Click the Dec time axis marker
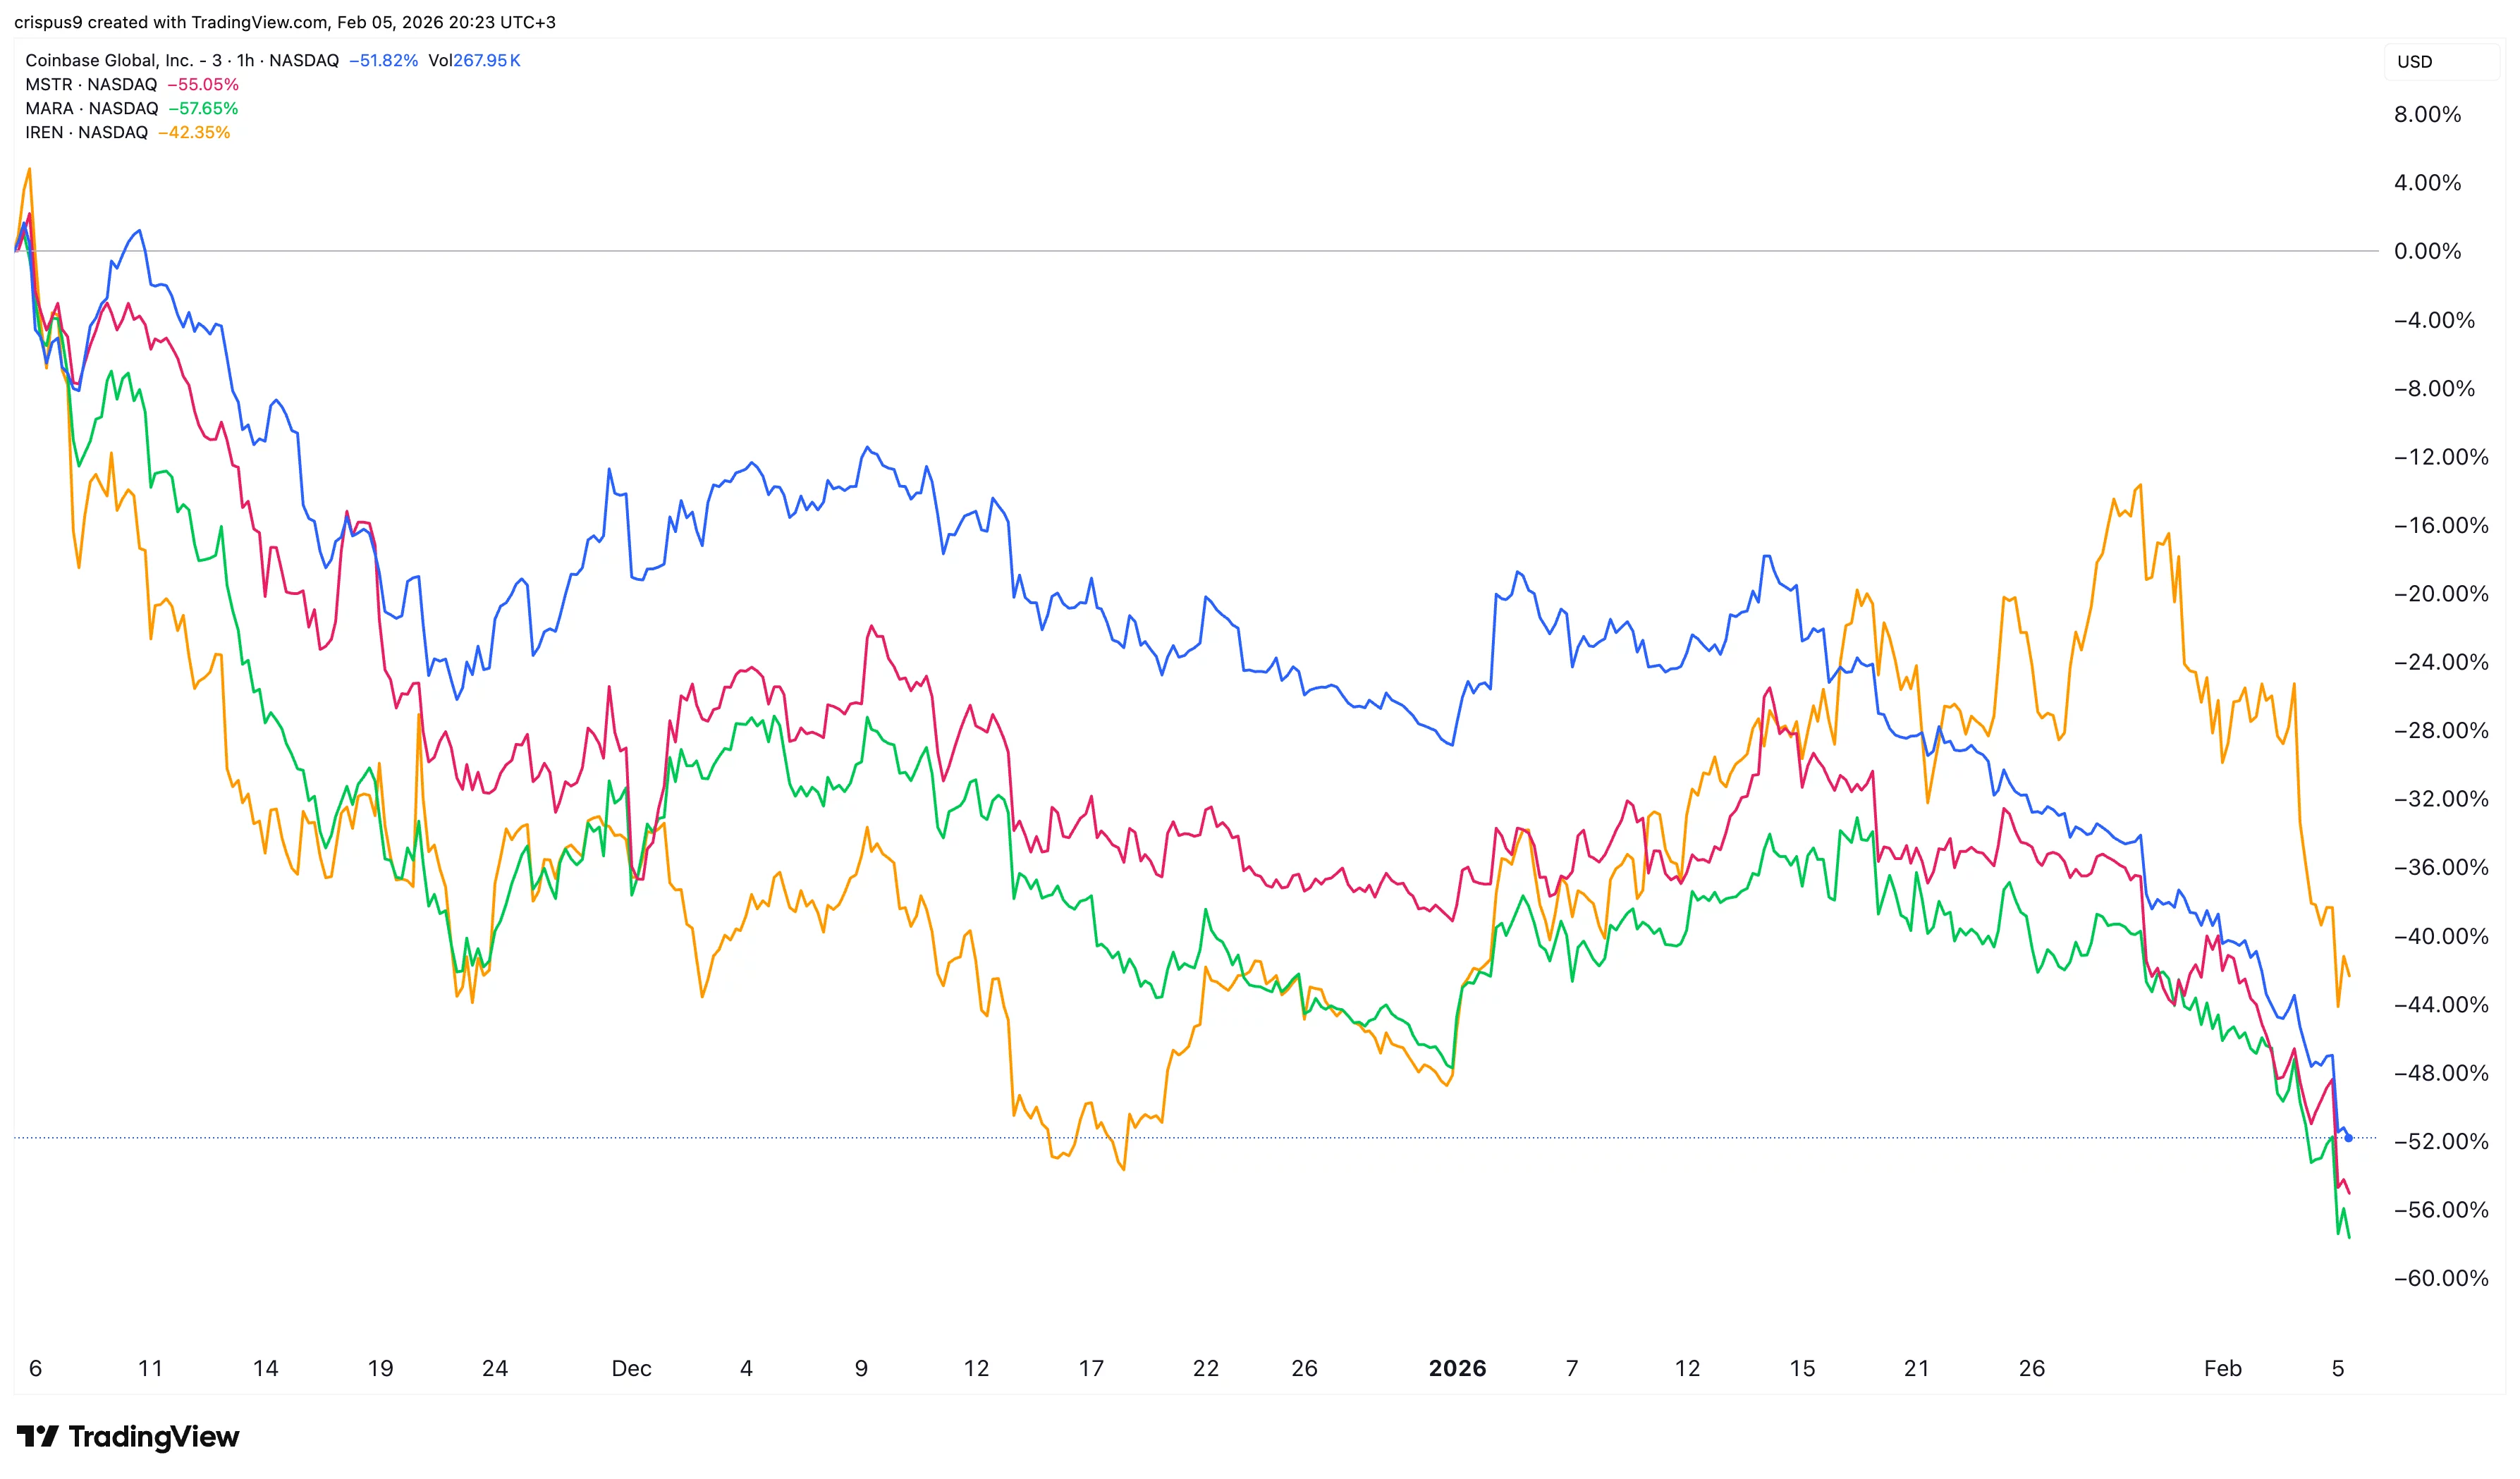Viewport: 2520px width, 1479px height. click(x=631, y=1369)
